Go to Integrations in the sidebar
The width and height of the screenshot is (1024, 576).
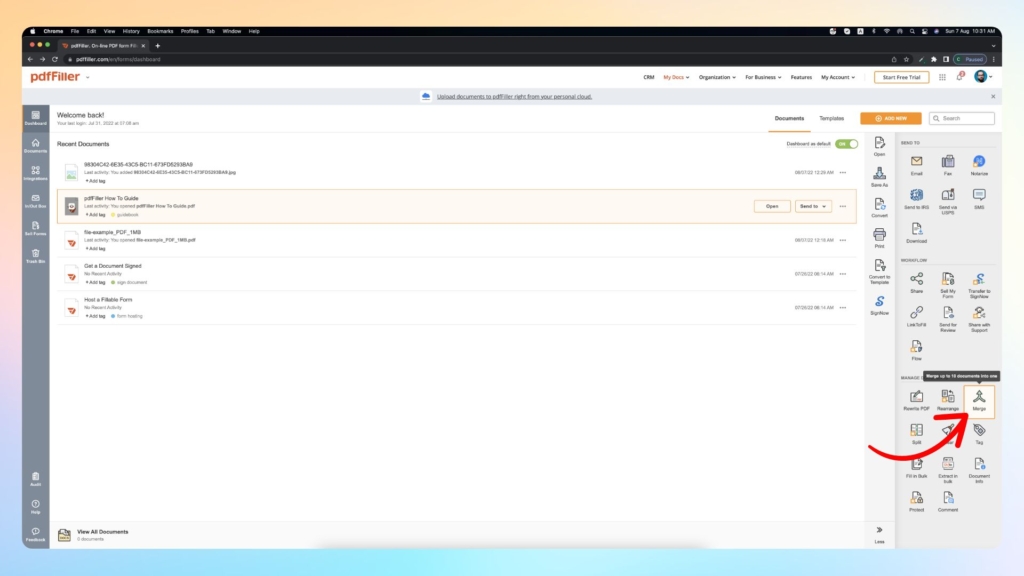(x=35, y=173)
